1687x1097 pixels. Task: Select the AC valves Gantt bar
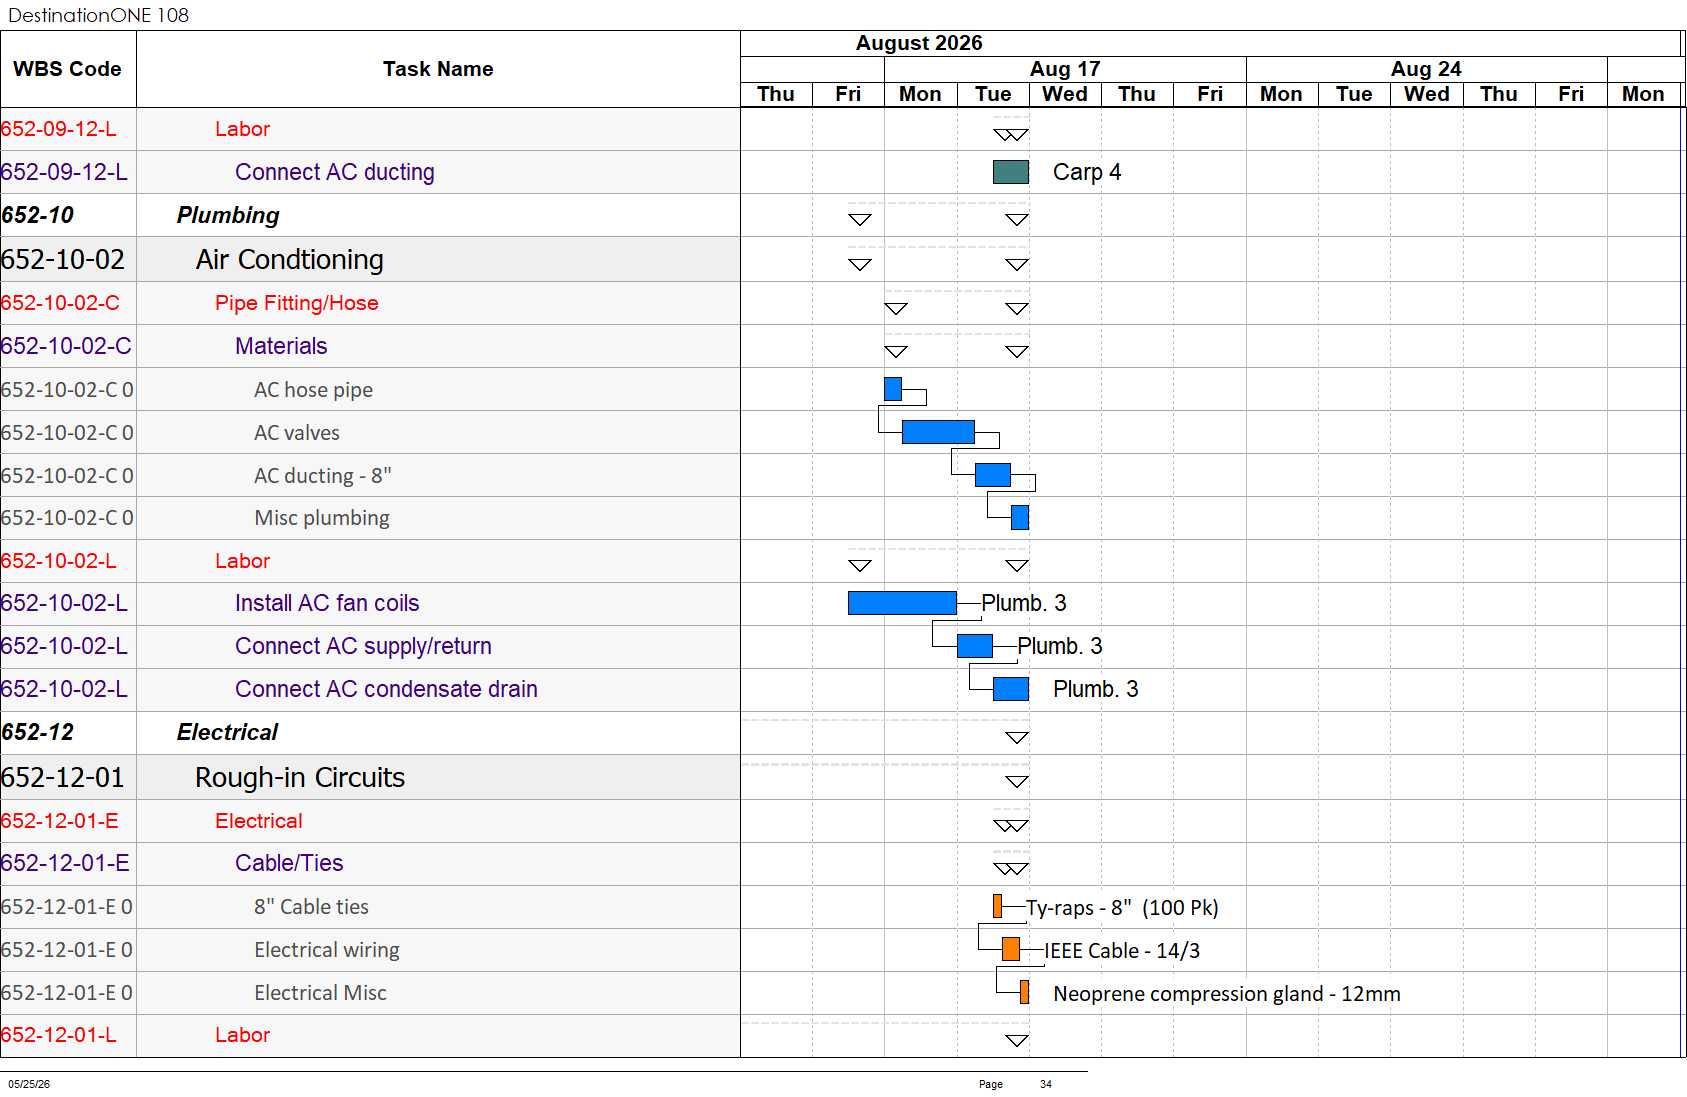tap(938, 432)
